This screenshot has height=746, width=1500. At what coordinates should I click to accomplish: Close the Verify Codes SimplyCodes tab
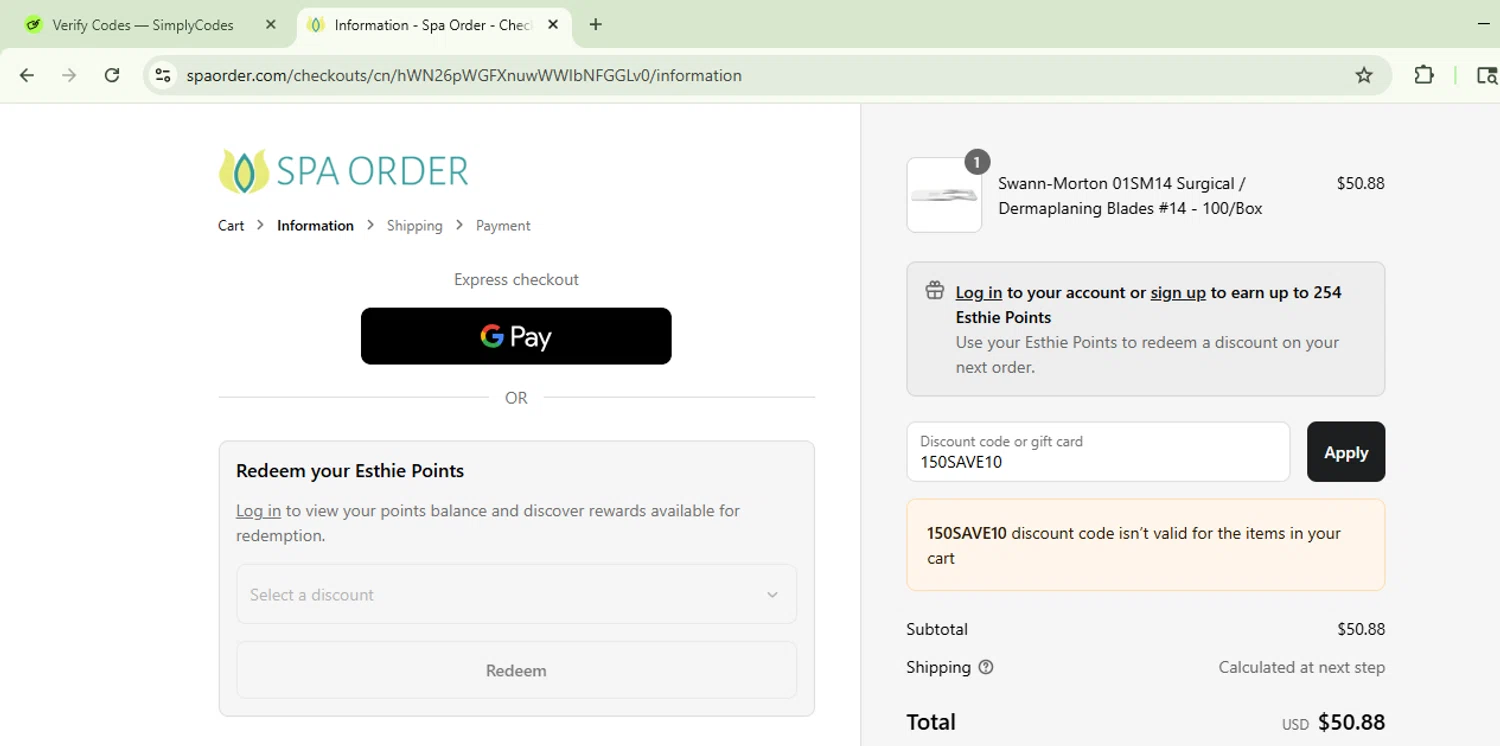270,25
